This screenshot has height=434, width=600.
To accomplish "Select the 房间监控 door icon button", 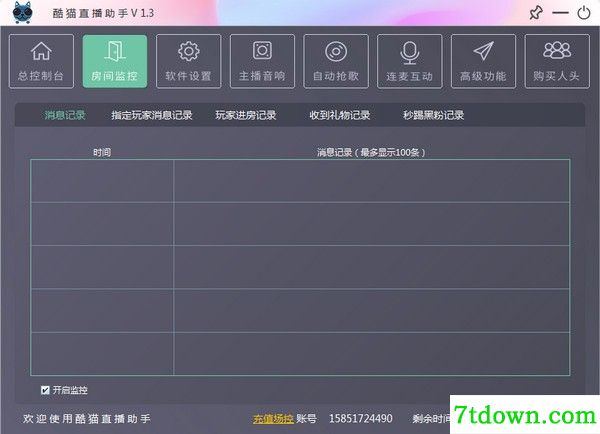I will click(x=115, y=61).
